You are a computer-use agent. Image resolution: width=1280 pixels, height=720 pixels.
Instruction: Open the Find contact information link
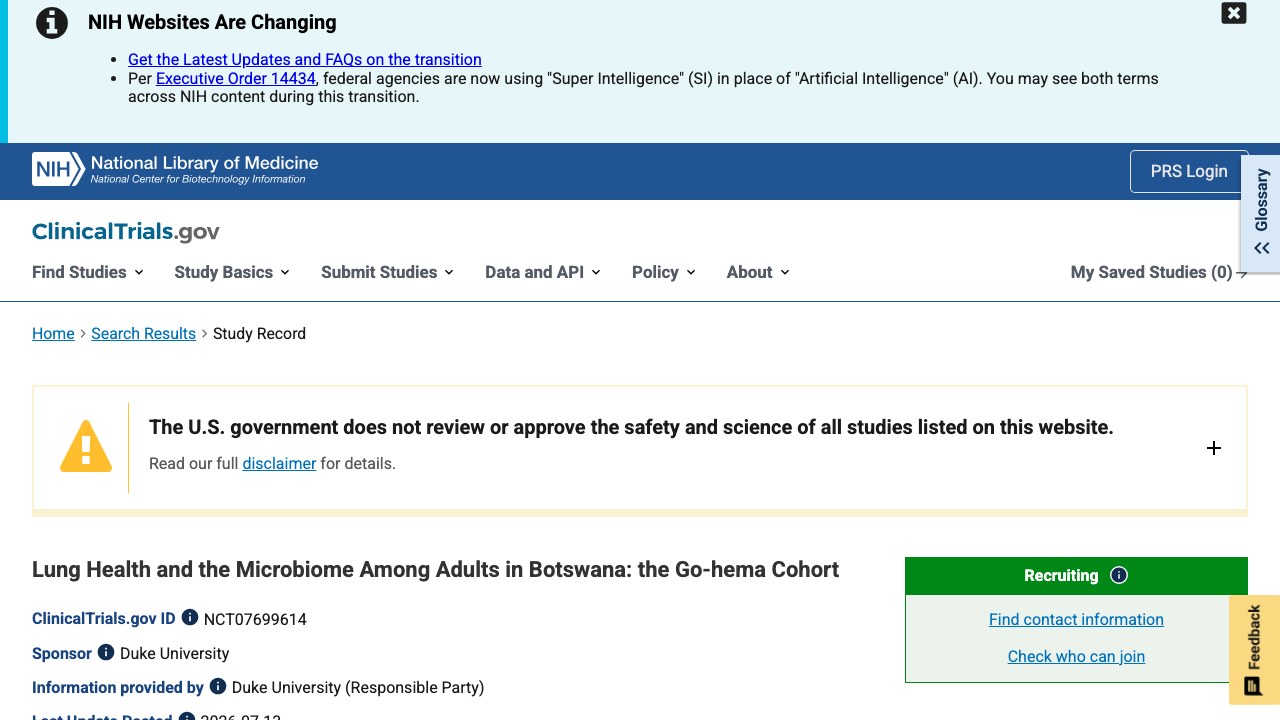(x=1076, y=619)
